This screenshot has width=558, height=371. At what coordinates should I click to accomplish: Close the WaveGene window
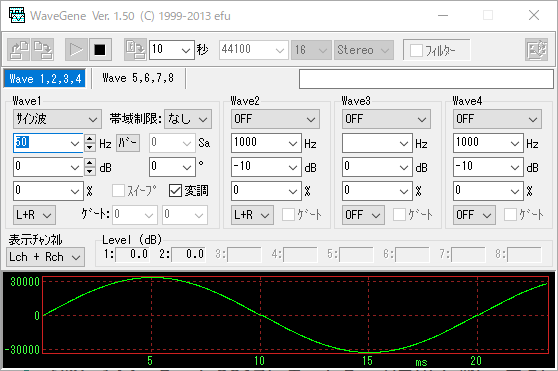click(x=534, y=15)
